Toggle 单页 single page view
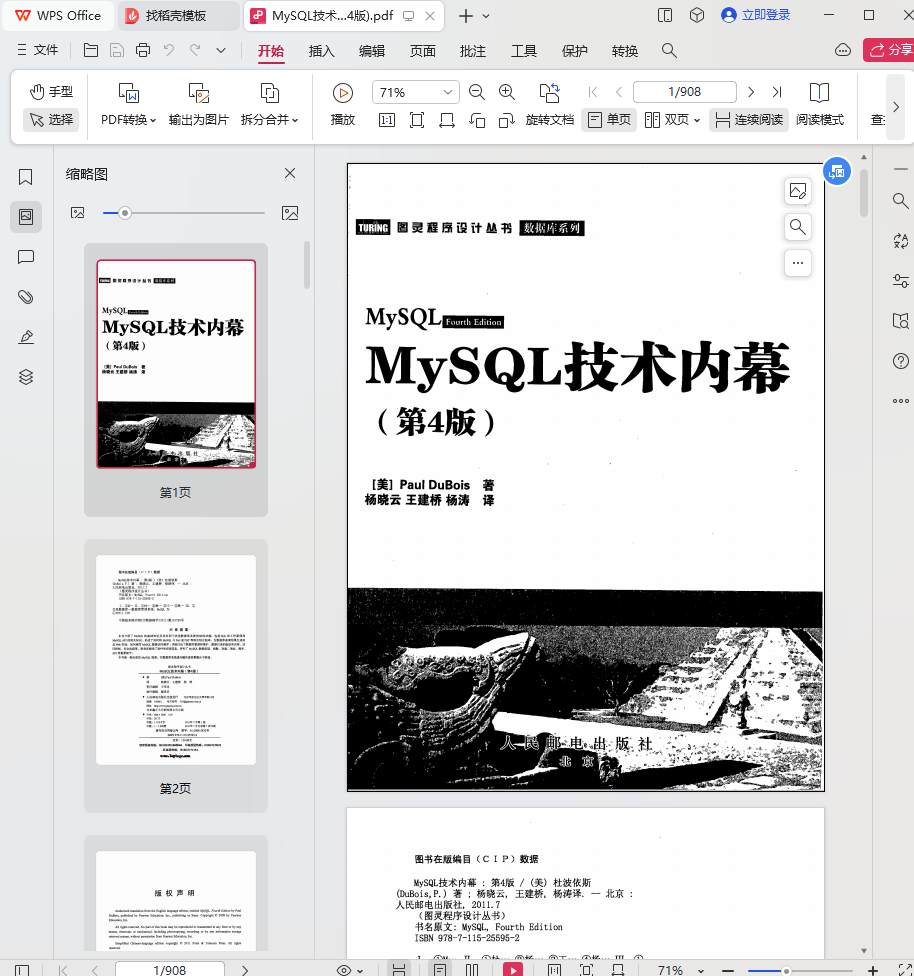The height and width of the screenshot is (976, 914). pyautogui.click(x=609, y=120)
